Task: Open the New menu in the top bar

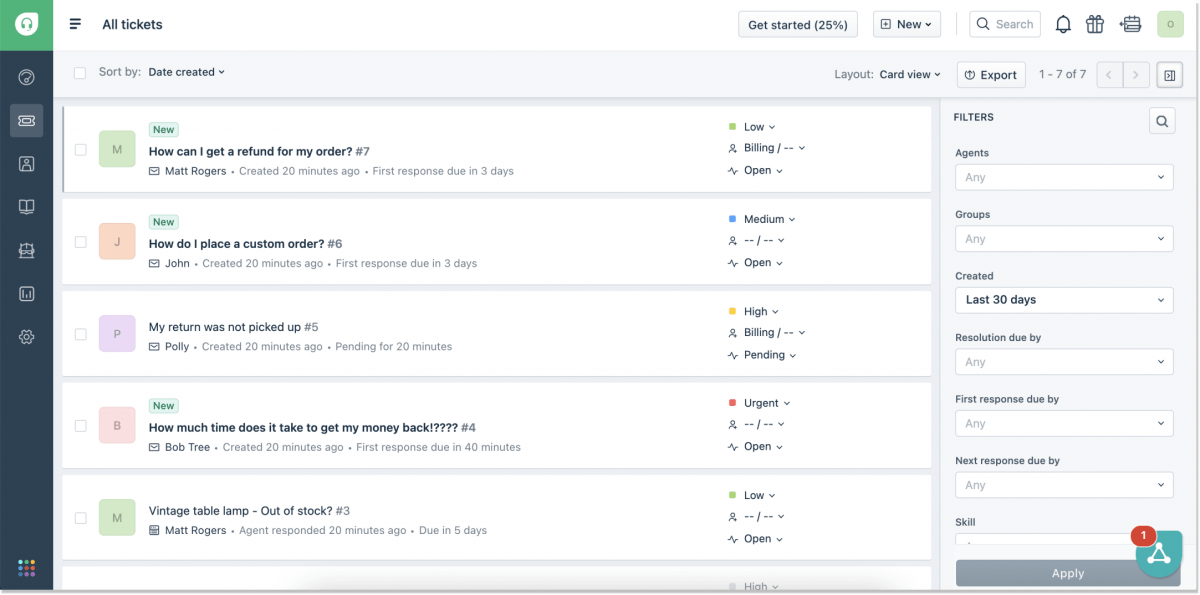Action: [x=906, y=23]
